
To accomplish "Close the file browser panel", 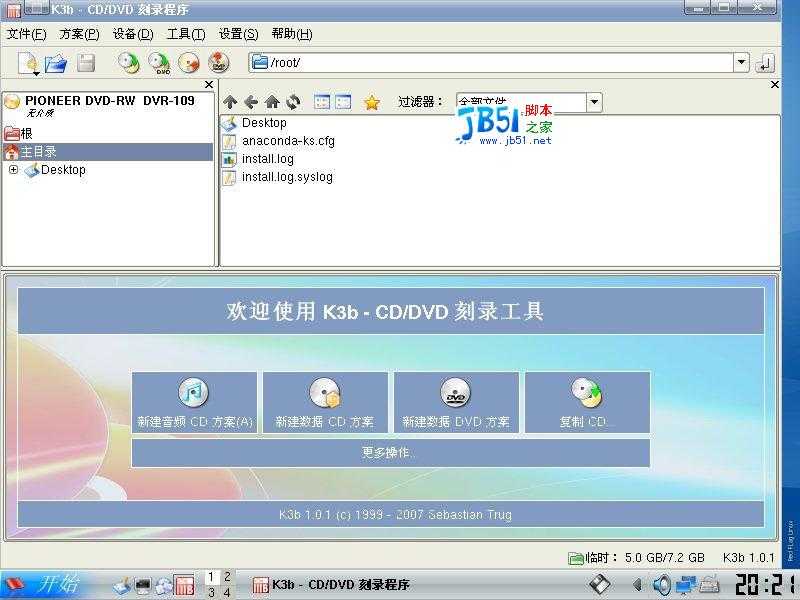I will click(x=774, y=84).
